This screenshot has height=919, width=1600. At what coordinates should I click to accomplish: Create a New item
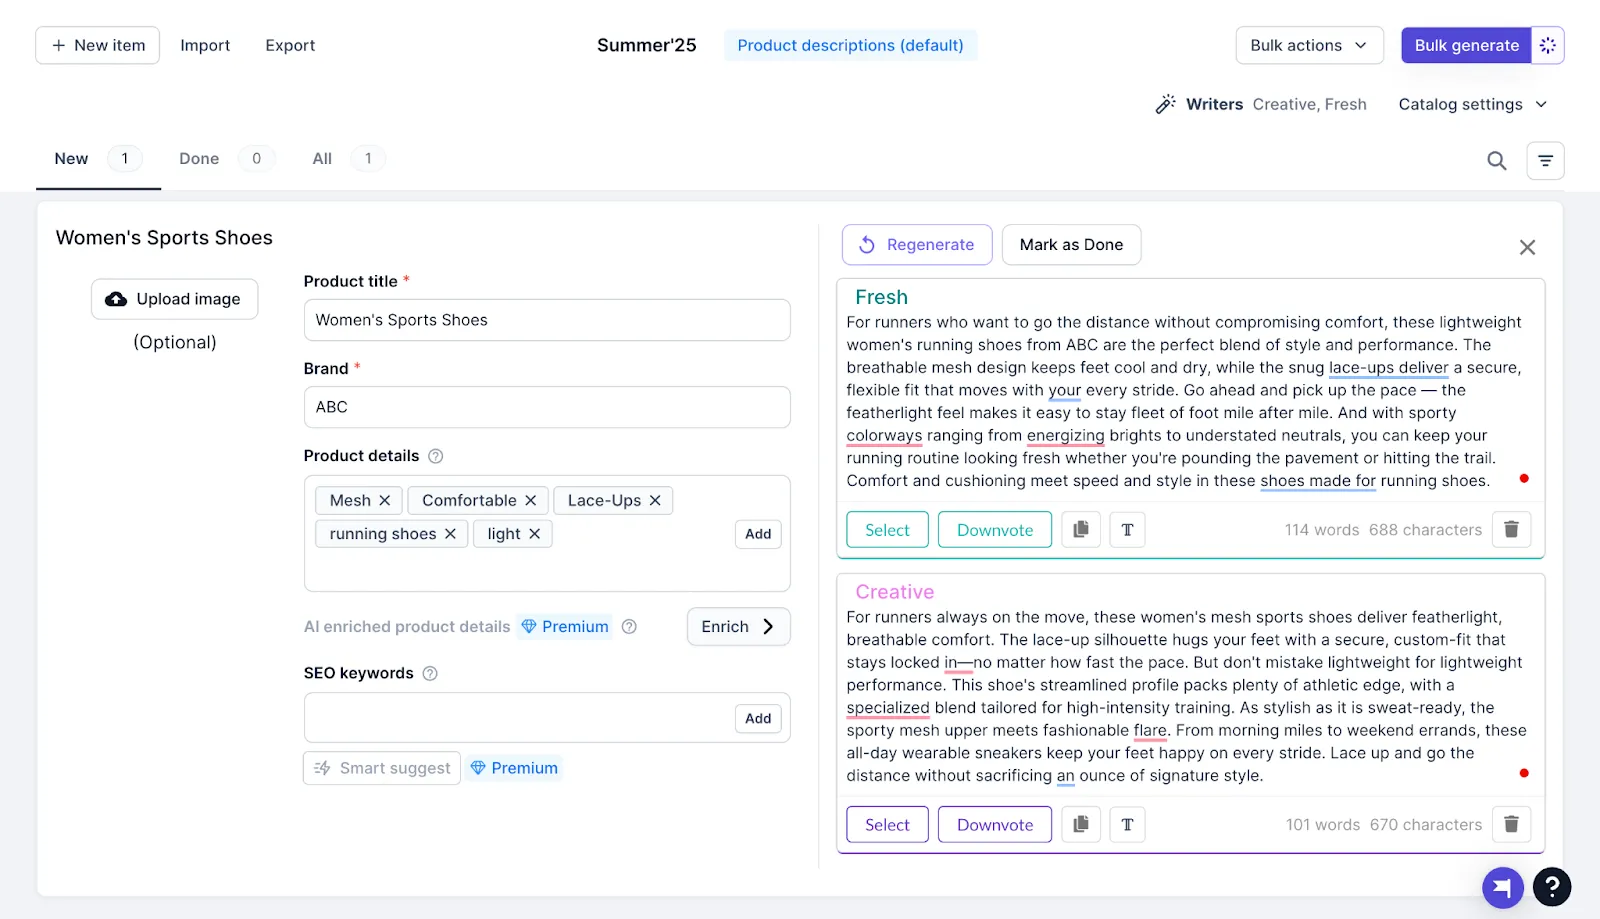pyautogui.click(x=97, y=45)
